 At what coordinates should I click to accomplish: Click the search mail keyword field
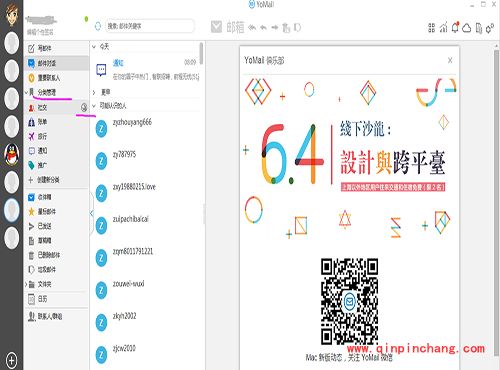(150, 26)
